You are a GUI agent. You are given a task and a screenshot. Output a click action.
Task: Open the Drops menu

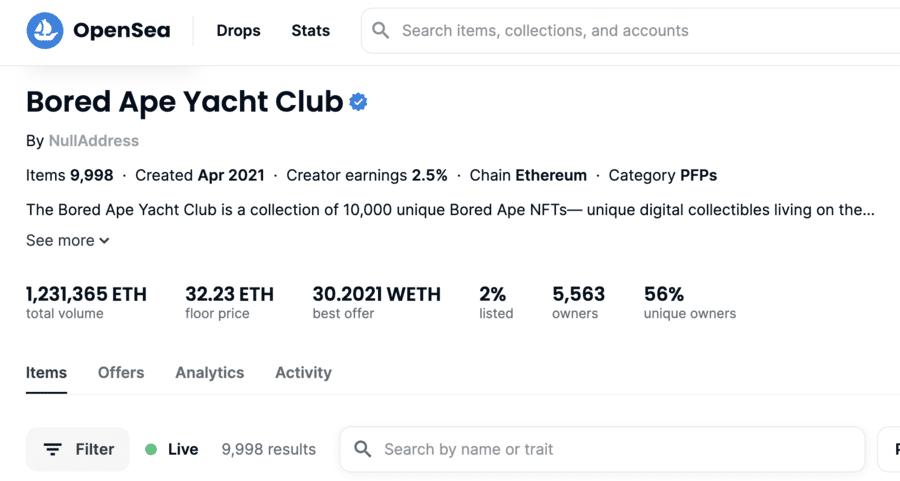click(238, 30)
